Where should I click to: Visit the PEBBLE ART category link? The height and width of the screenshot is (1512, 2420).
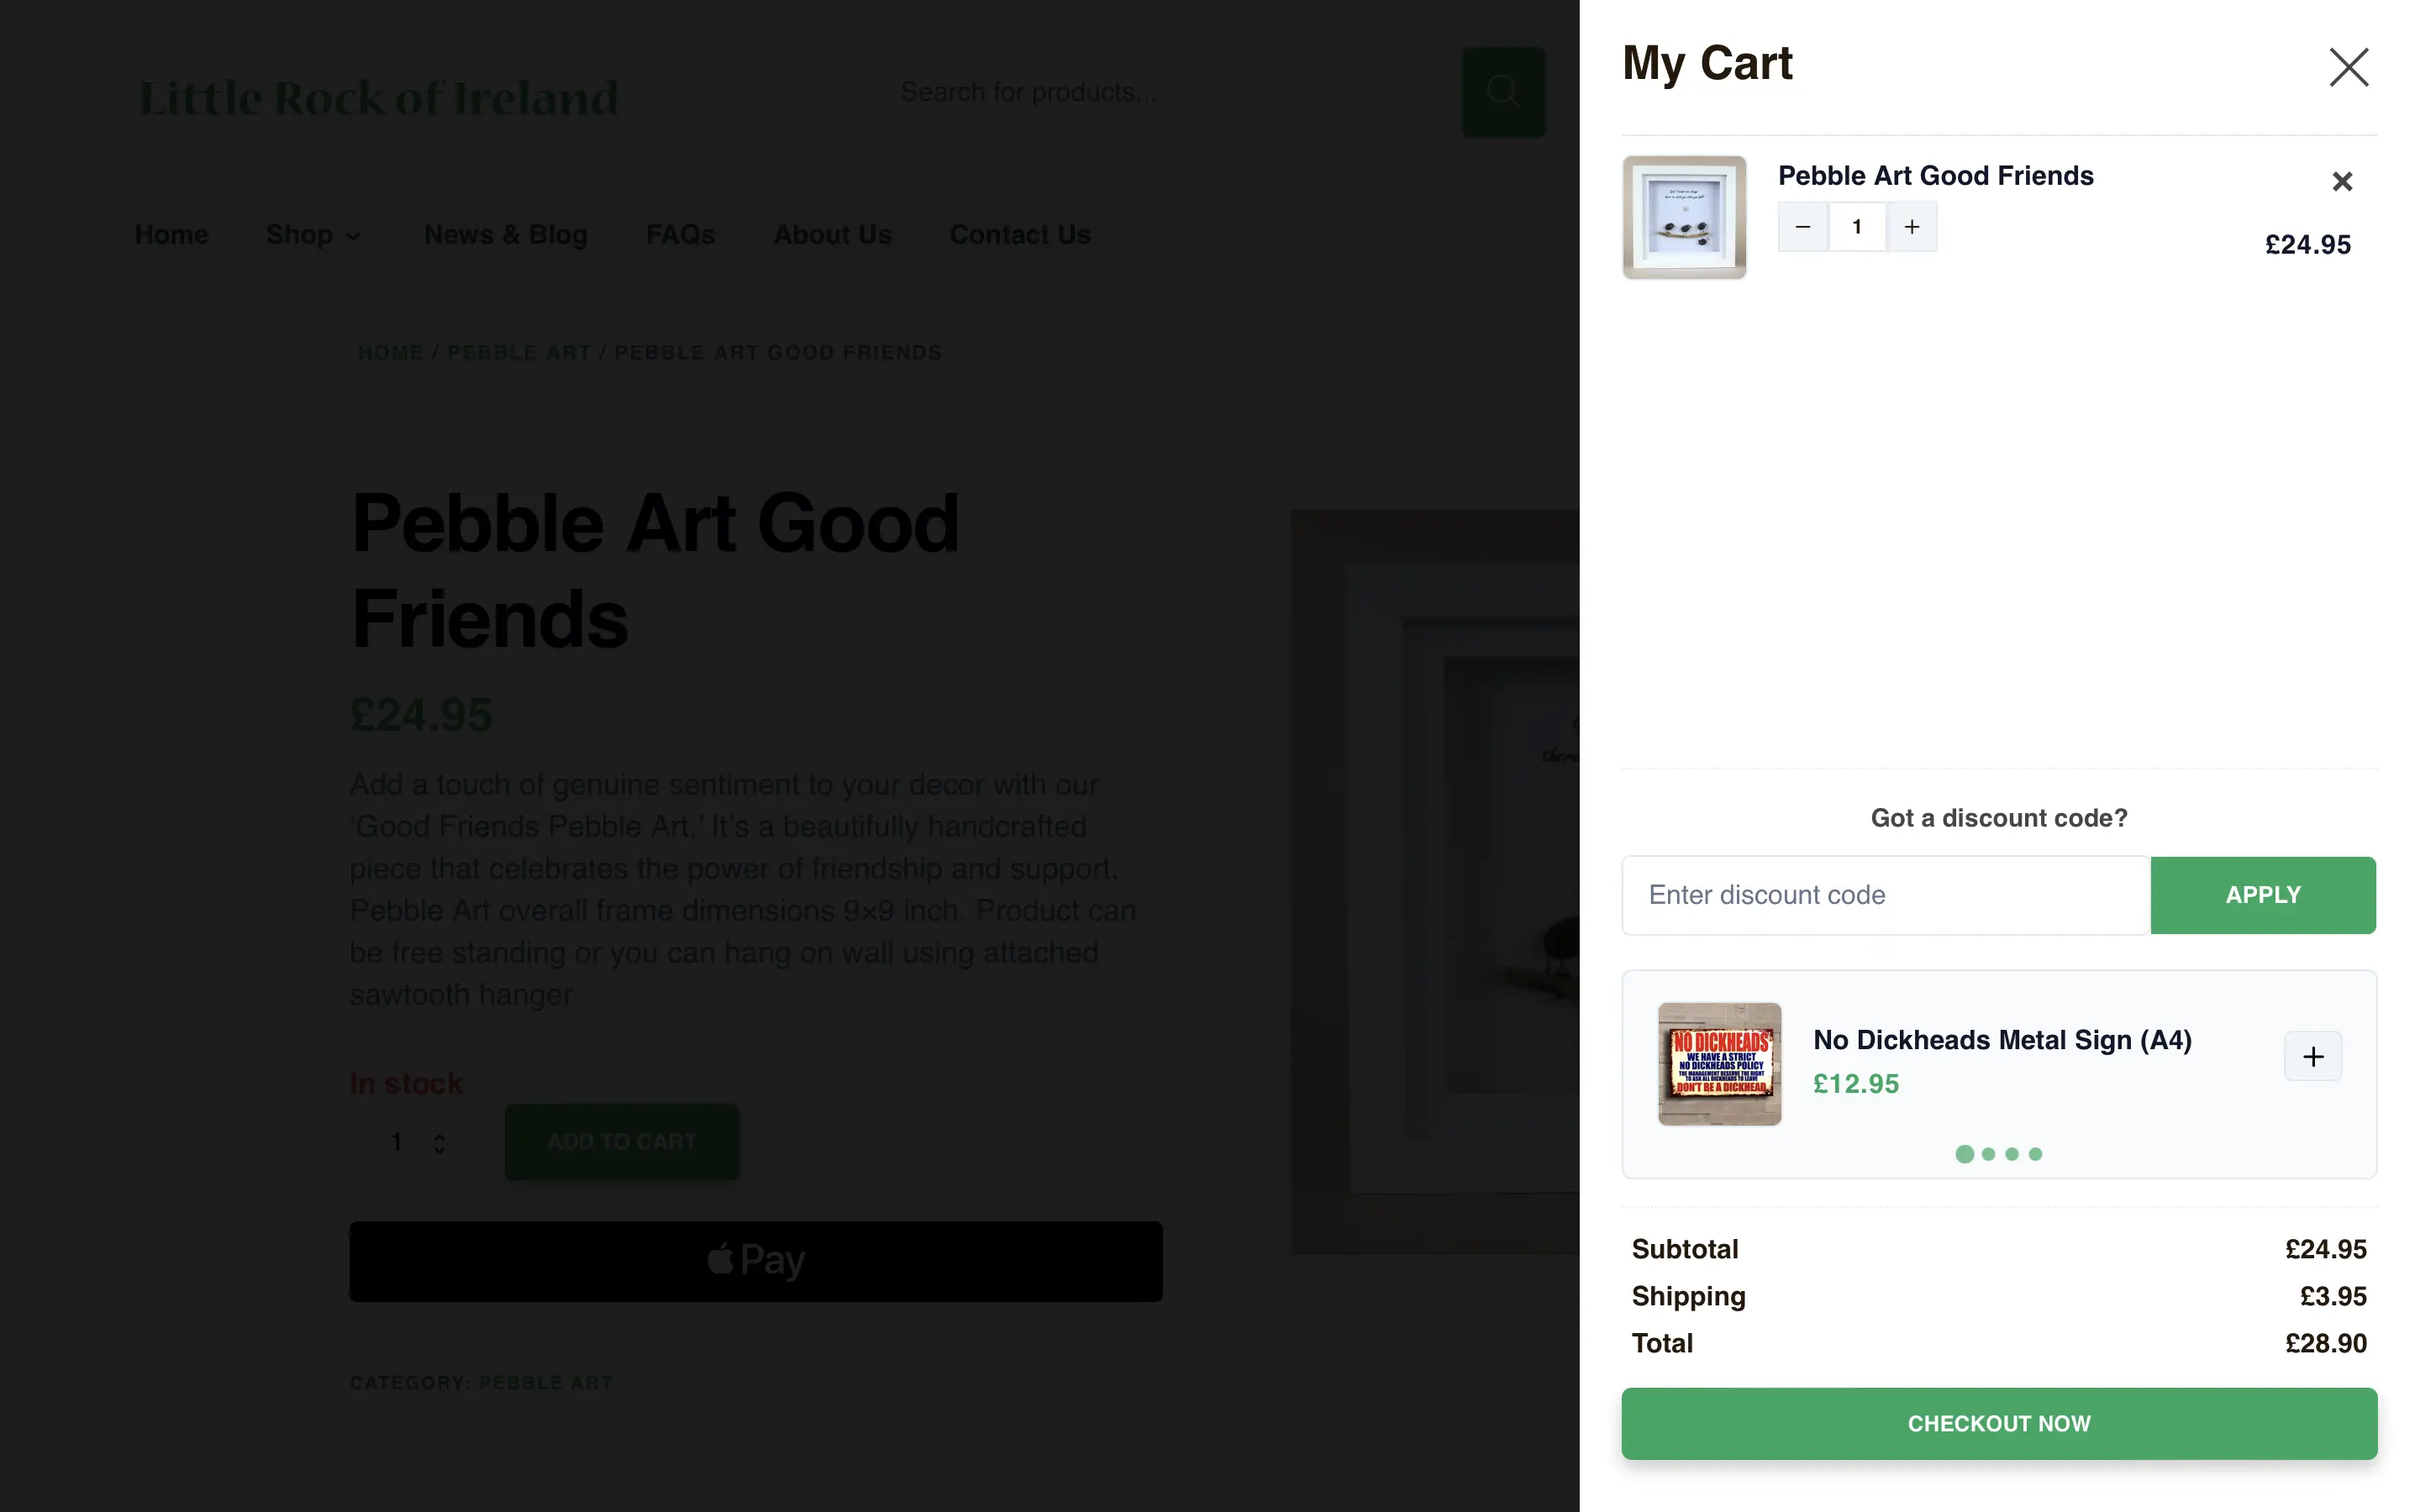click(x=518, y=352)
